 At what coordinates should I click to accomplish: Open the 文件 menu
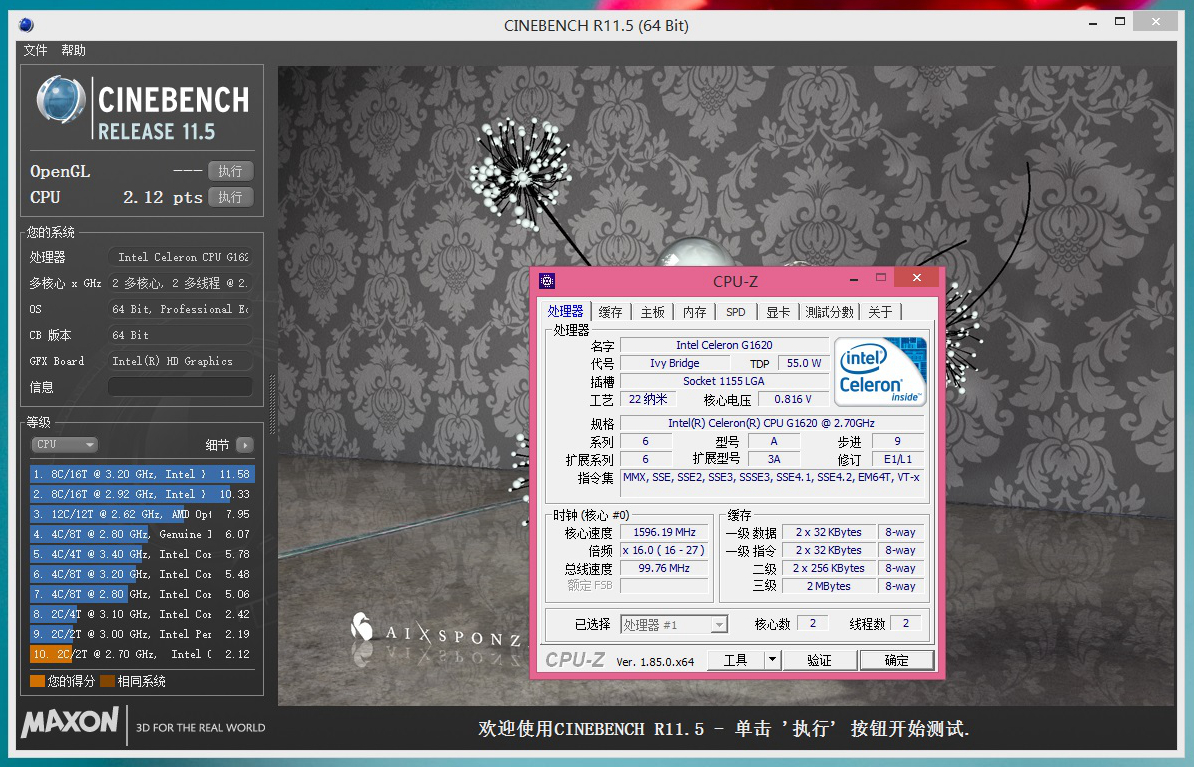pyautogui.click(x=35, y=50)
